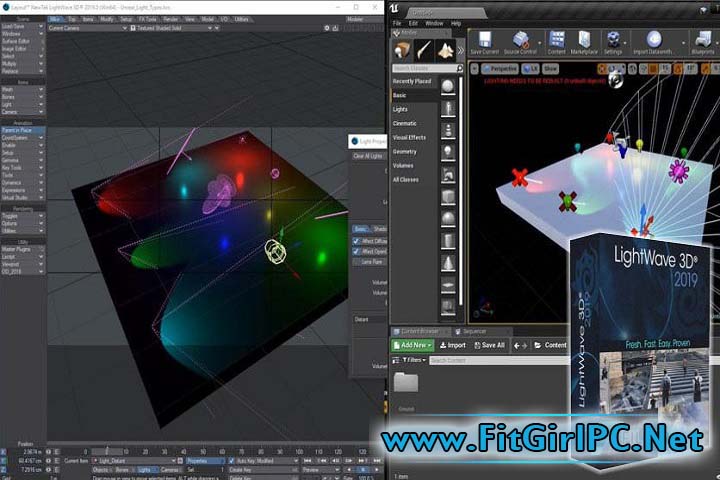This screenshot has height=480, width=720.
Task: Open the Marketplace icon
Action: (x=584, y=41)
